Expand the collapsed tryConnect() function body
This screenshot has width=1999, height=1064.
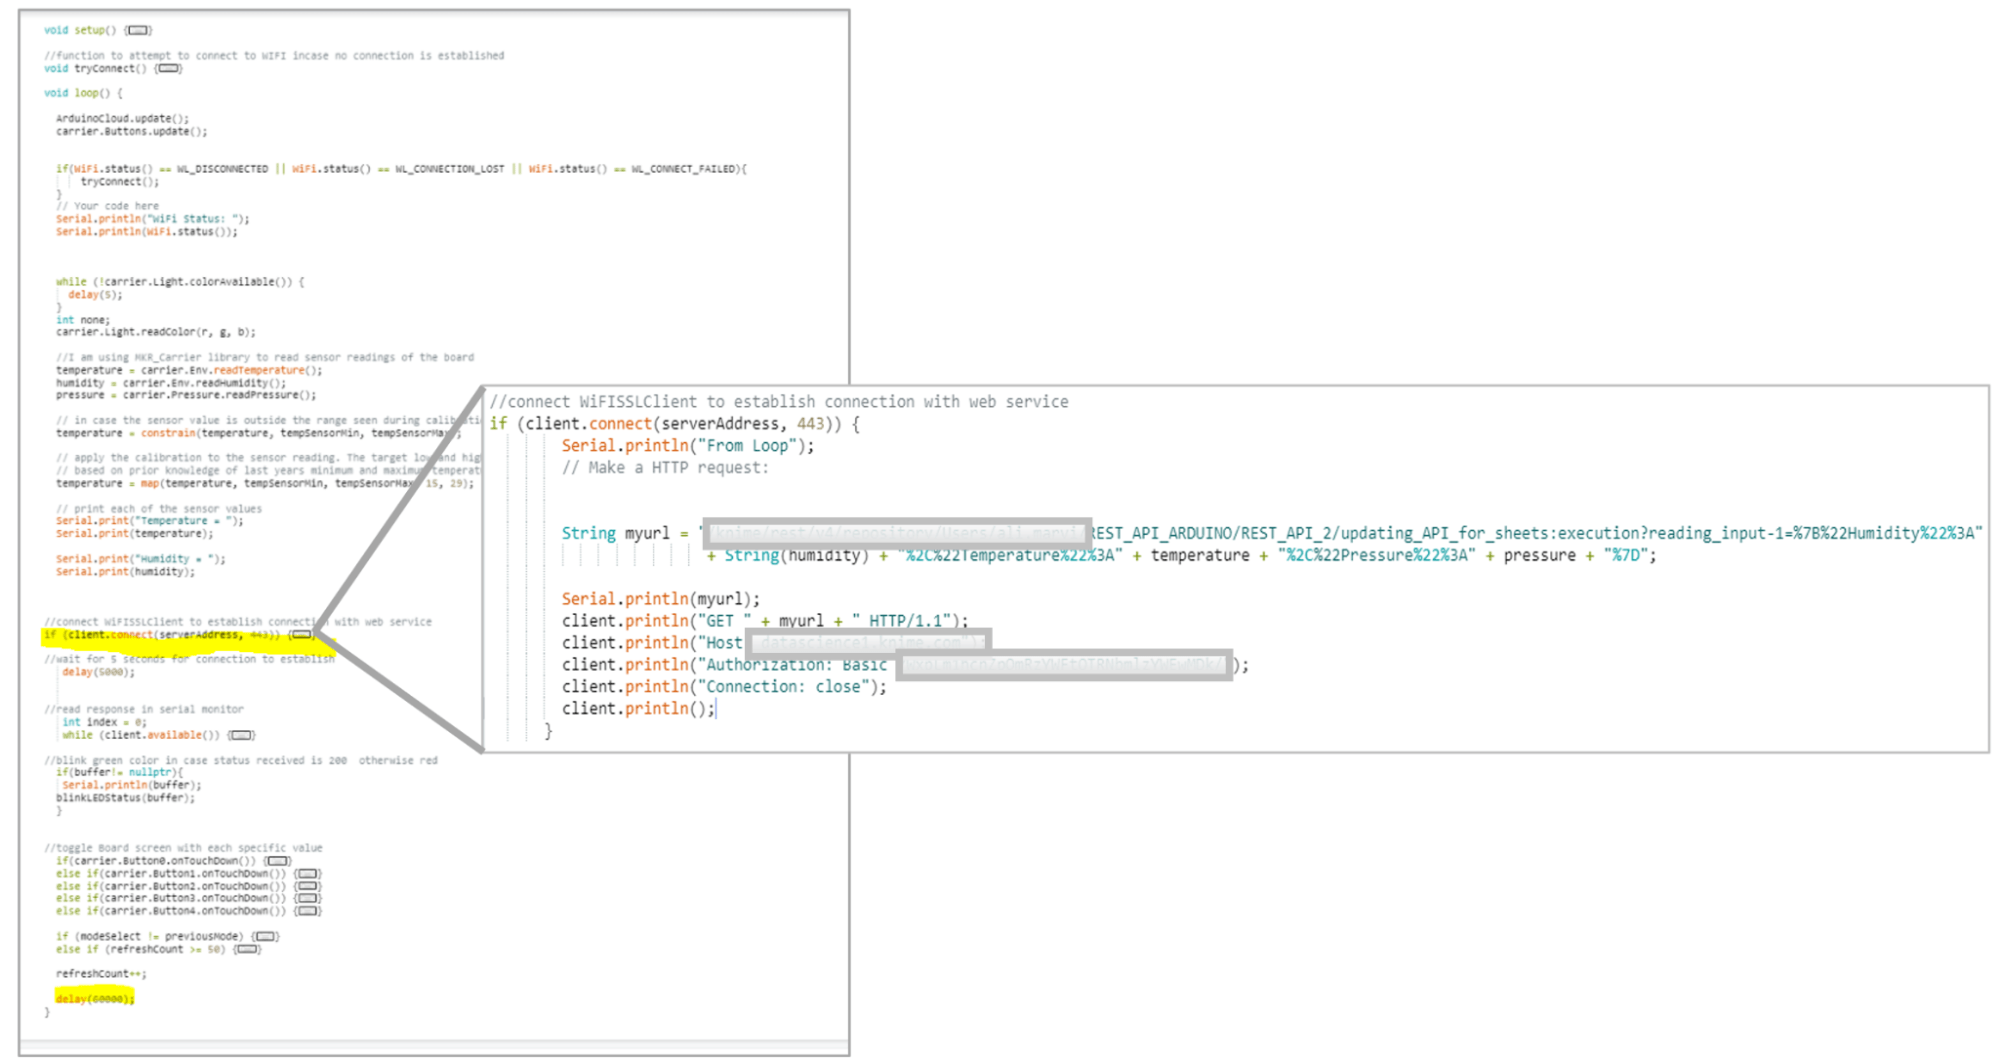[168, 68]
